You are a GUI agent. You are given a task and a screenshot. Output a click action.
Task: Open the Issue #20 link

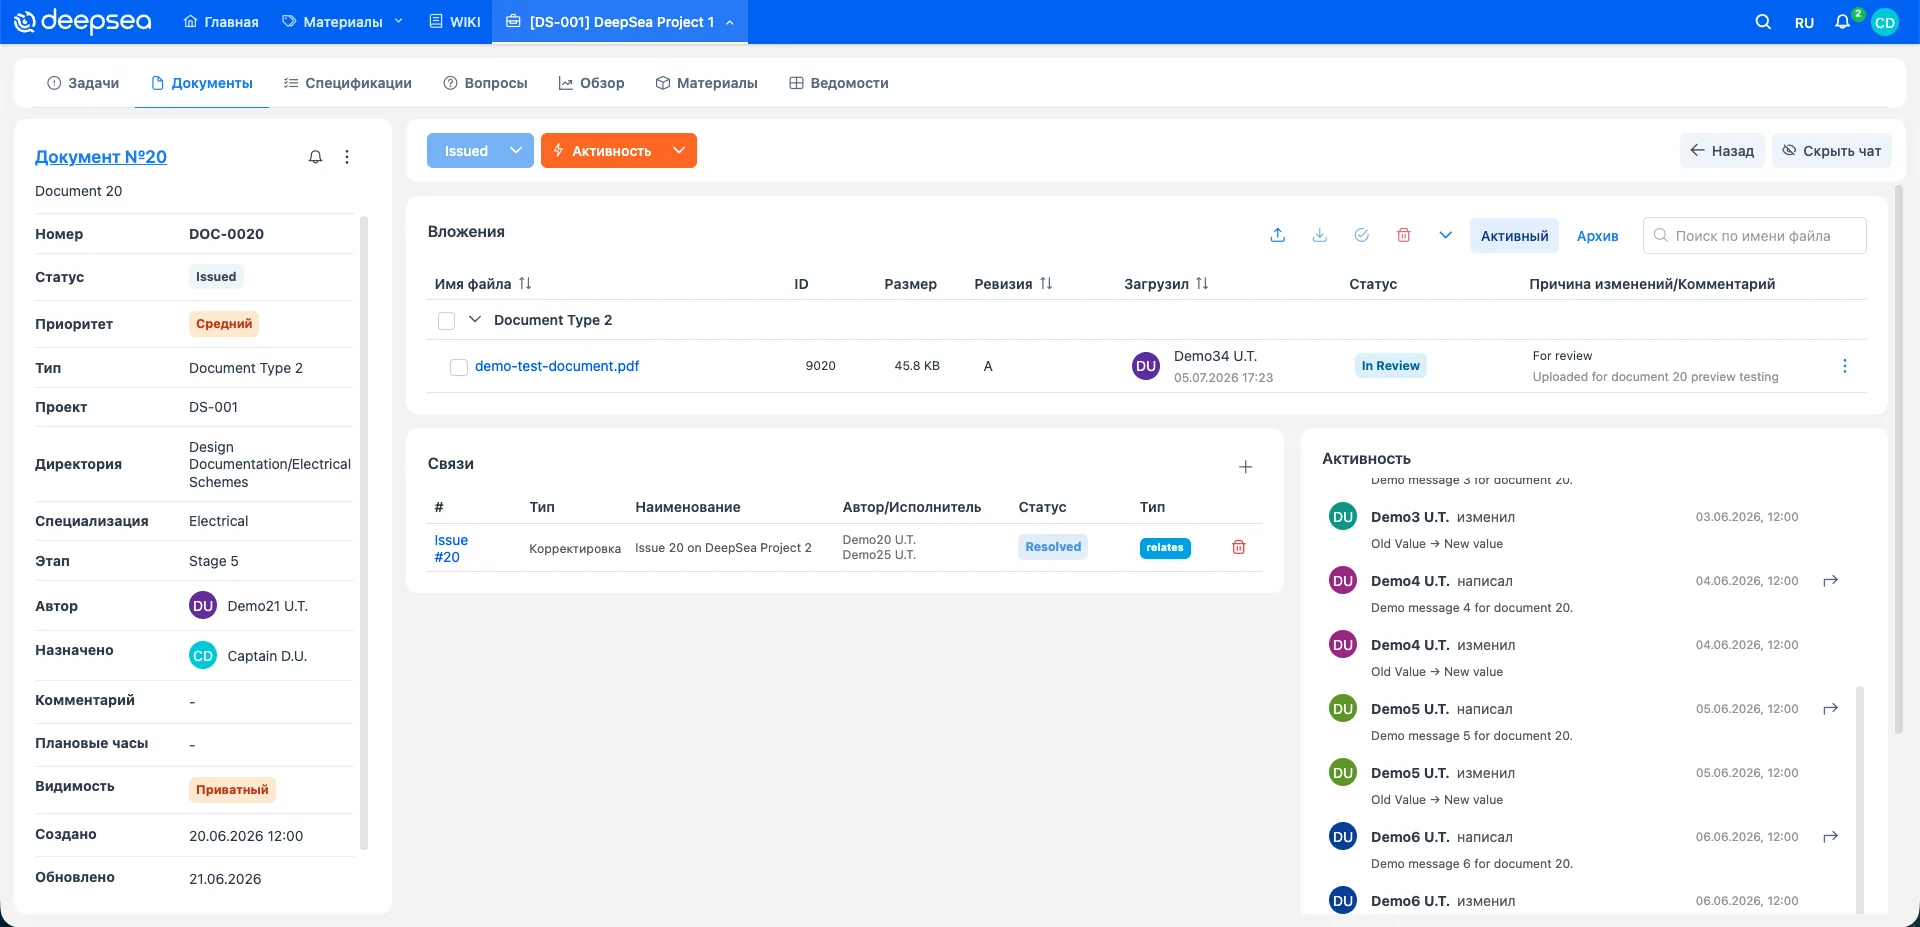click(x=451, y=548)
